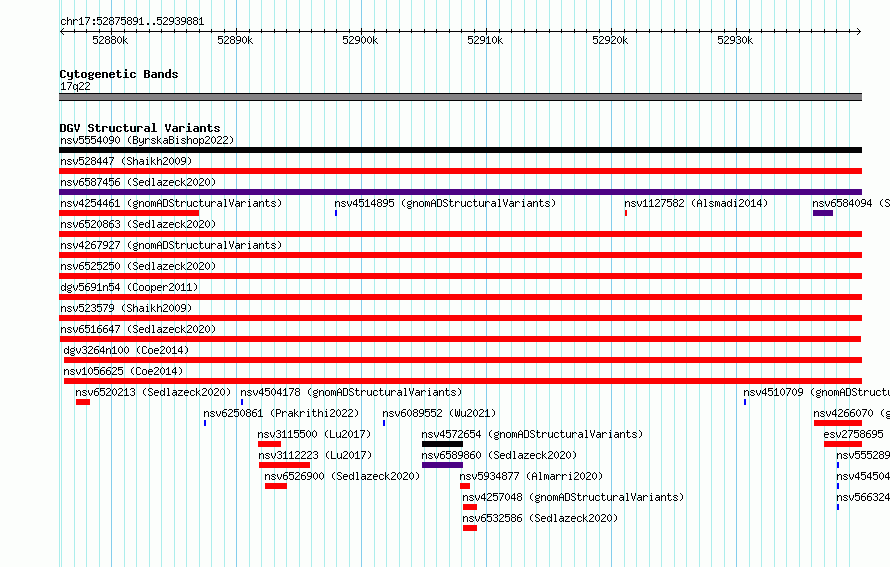Click nsv6525250 (Sedlazeck2020) label

tap(138, 266)
